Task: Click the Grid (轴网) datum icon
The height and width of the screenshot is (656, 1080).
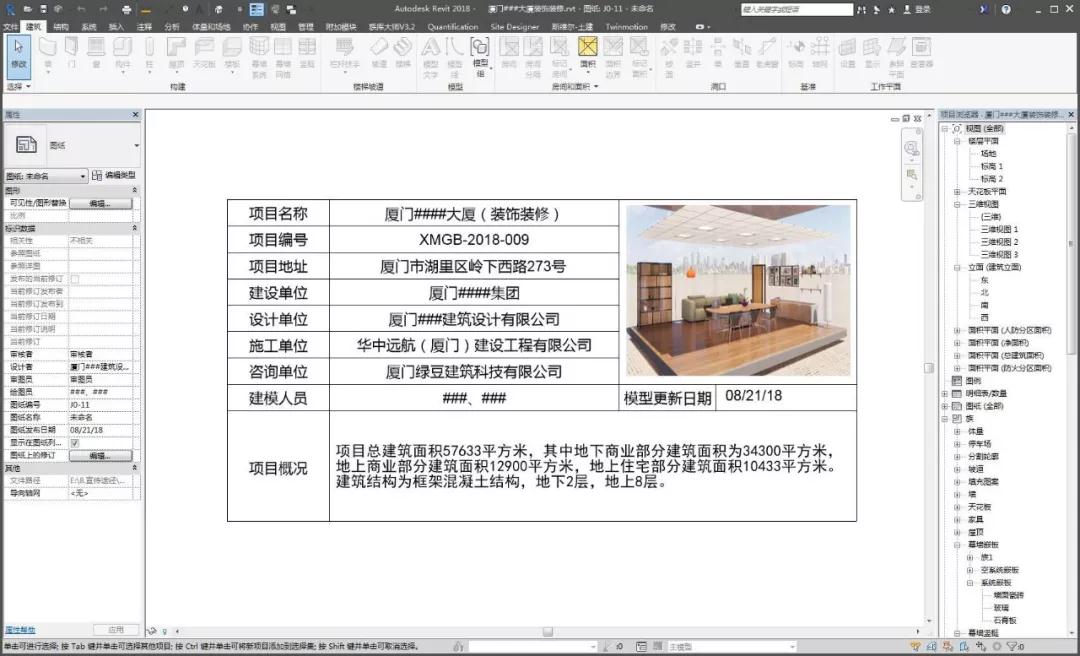Action: (x=820, y=48)
